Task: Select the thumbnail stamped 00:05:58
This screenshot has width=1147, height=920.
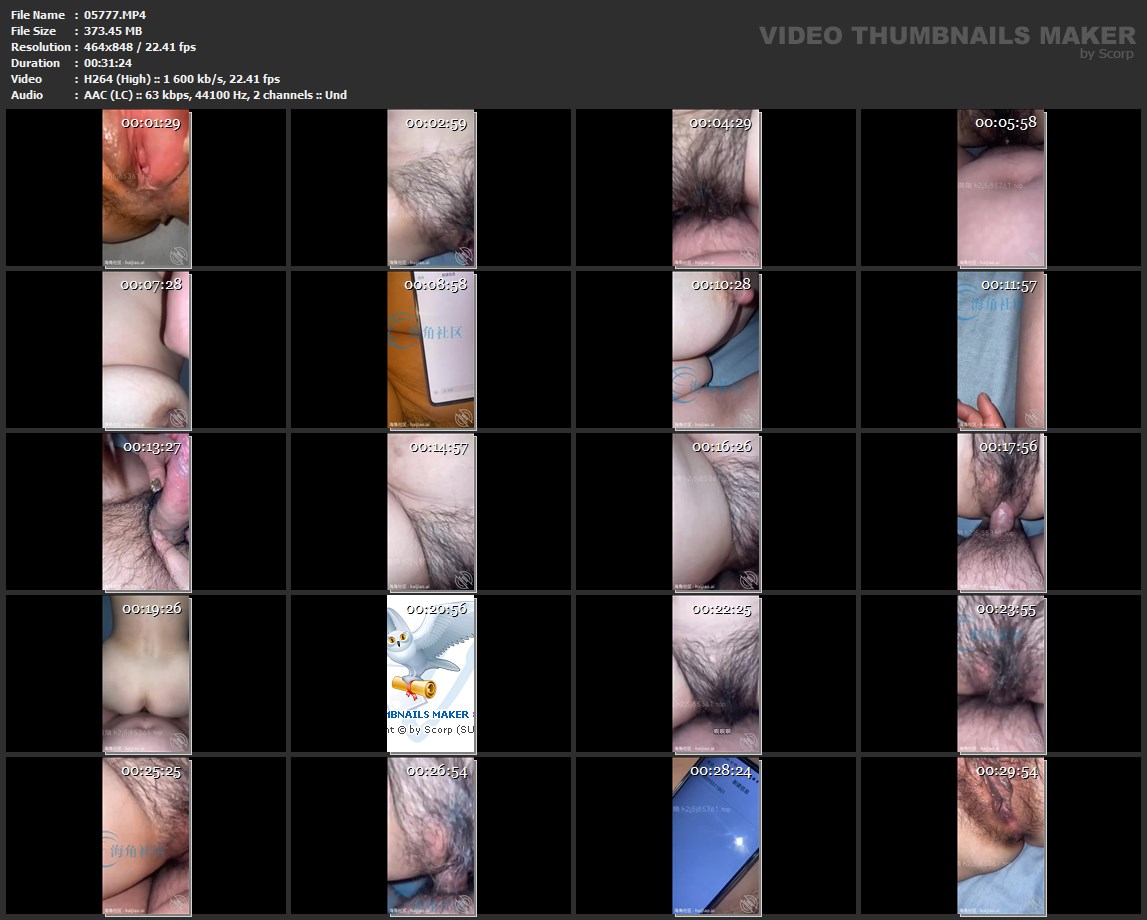Action: 1001,188
